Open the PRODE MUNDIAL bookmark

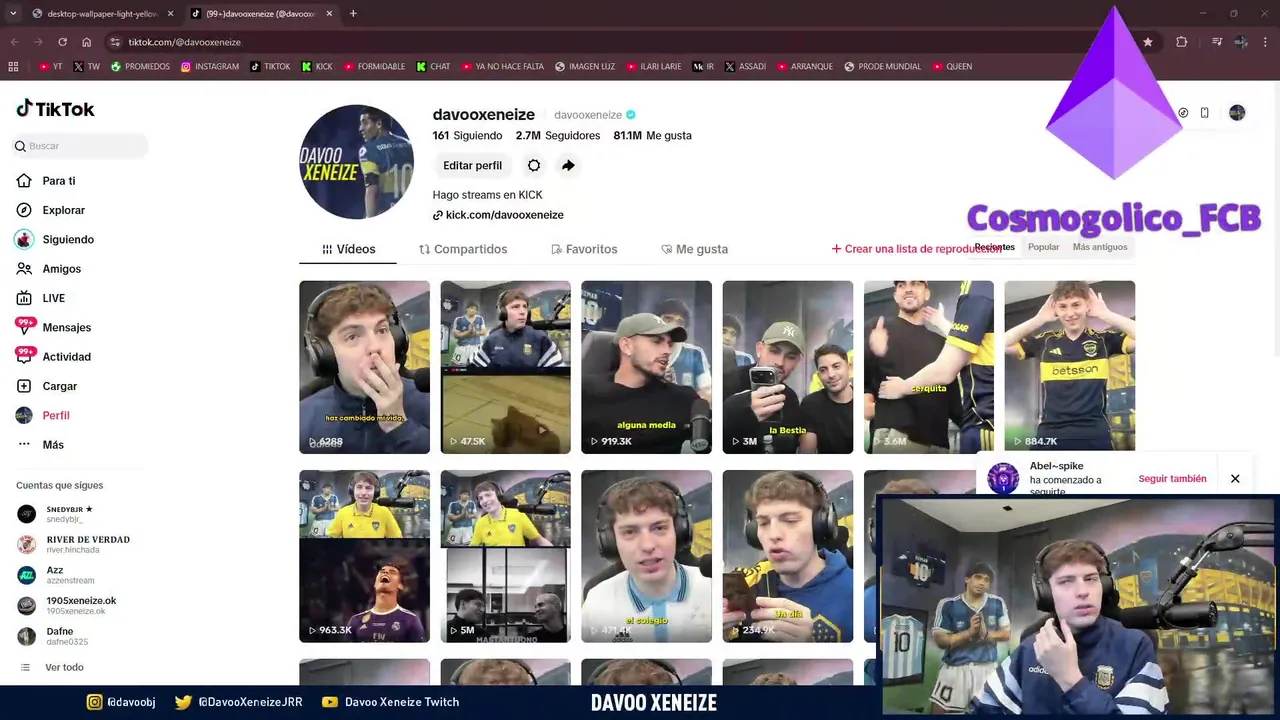(x=883, y=67)
